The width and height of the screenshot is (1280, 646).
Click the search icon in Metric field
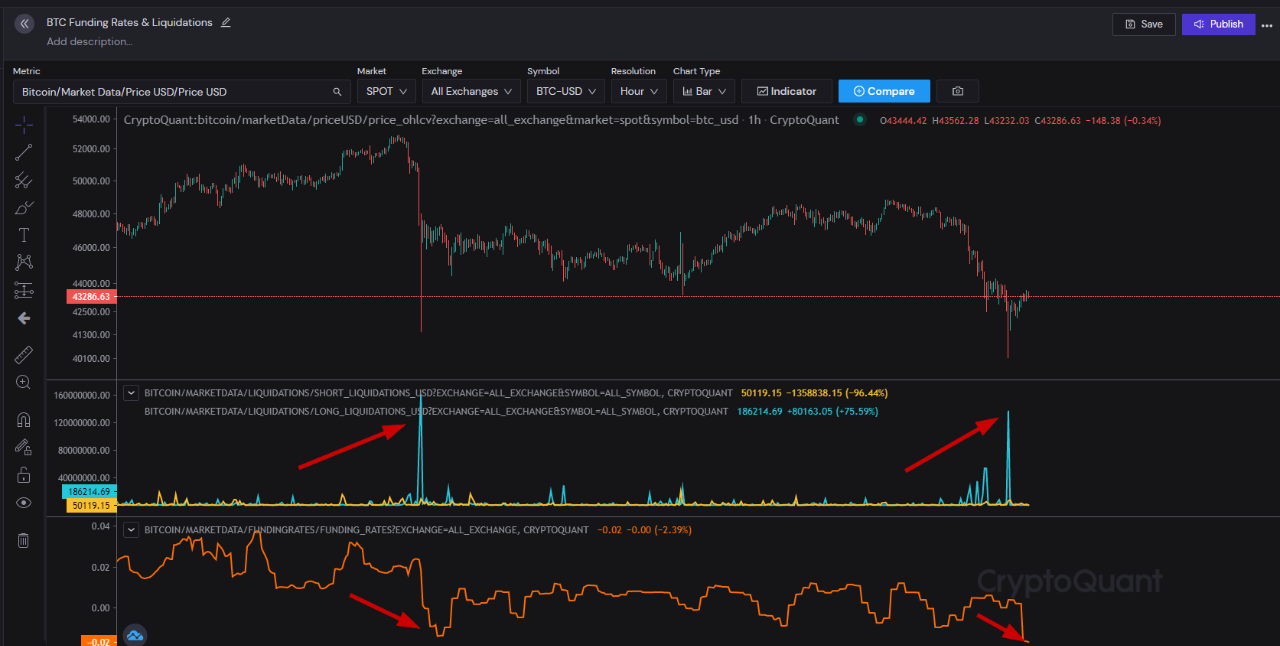(x=338, y=92)
